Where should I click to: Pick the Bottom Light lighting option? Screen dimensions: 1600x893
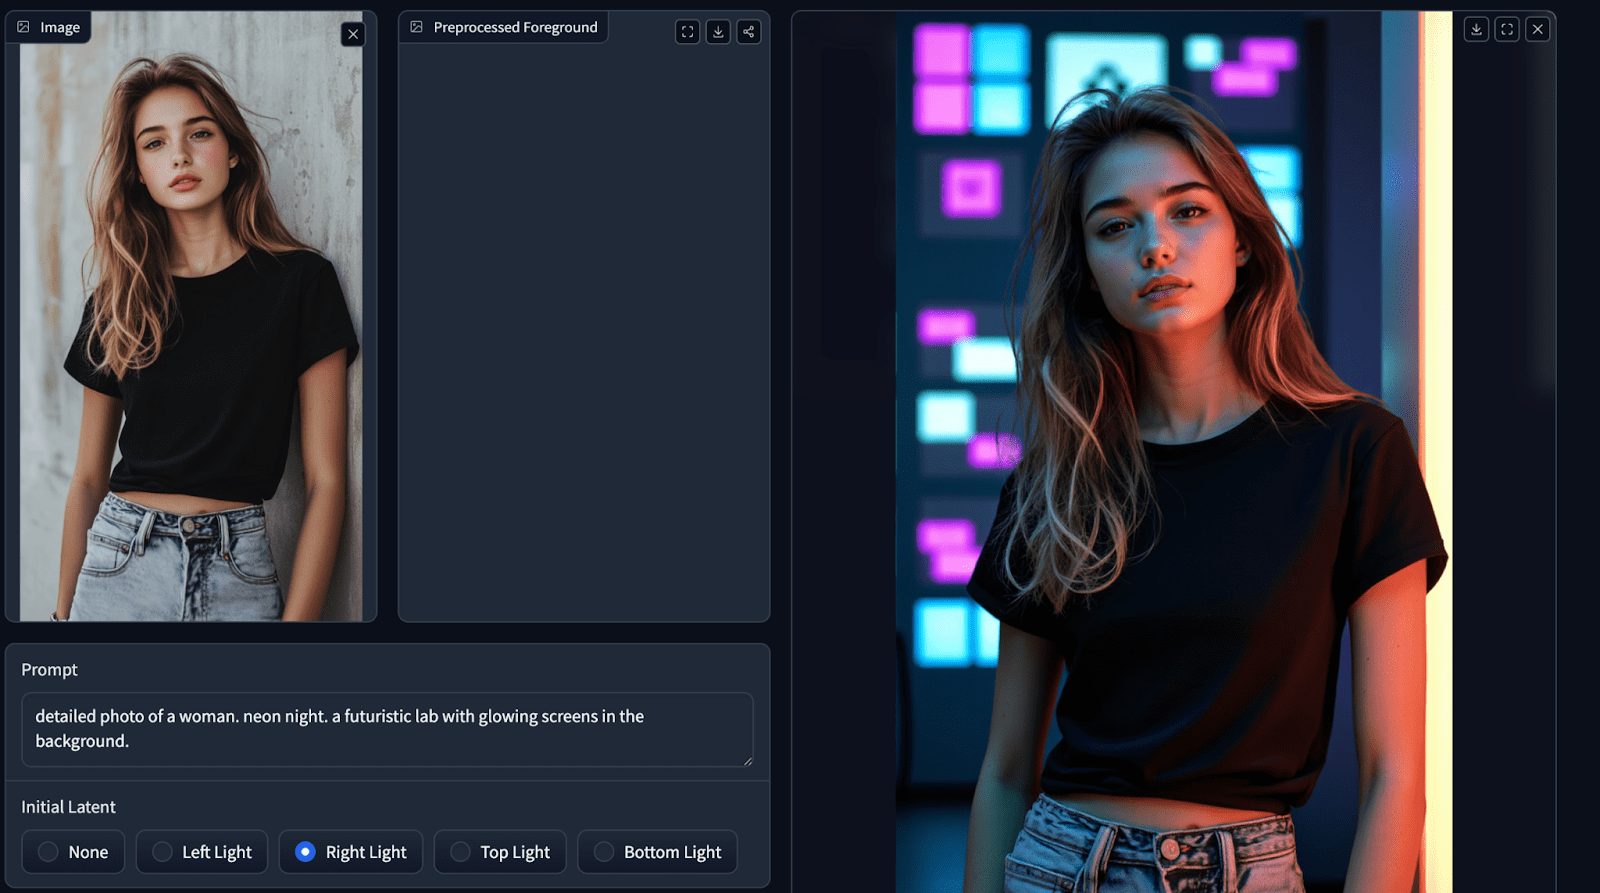604,852
